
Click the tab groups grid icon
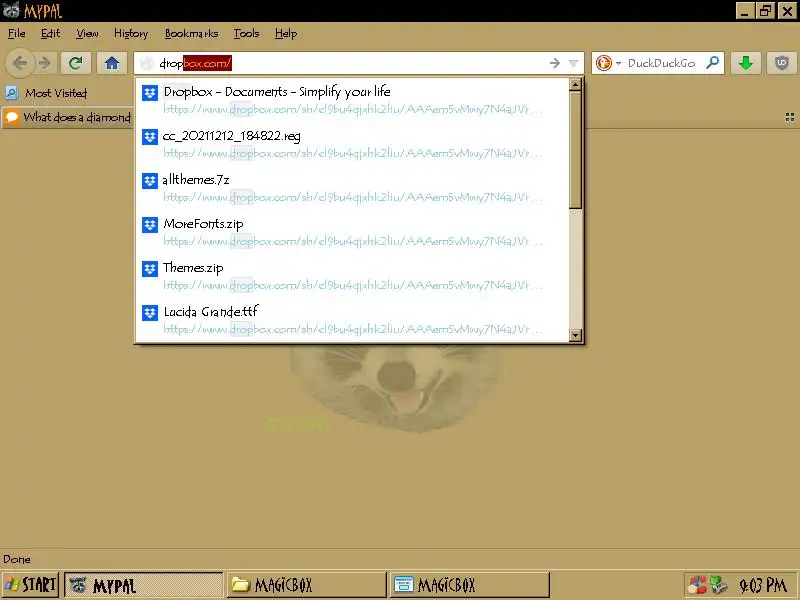tap(790, 117)
